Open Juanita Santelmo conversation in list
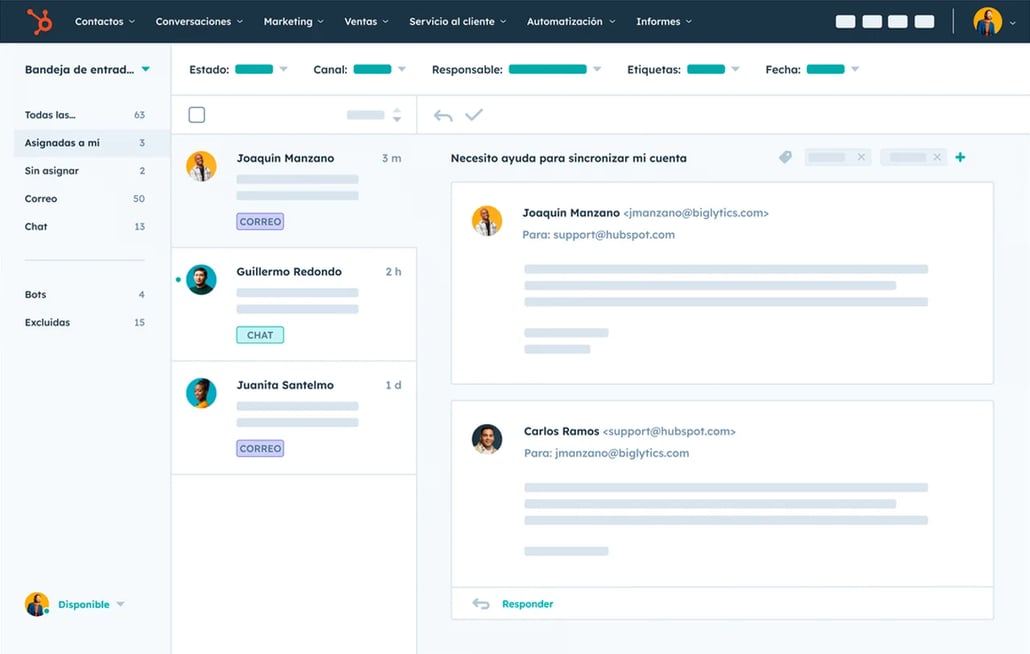 pyautogui.click(x=294, y=418)
